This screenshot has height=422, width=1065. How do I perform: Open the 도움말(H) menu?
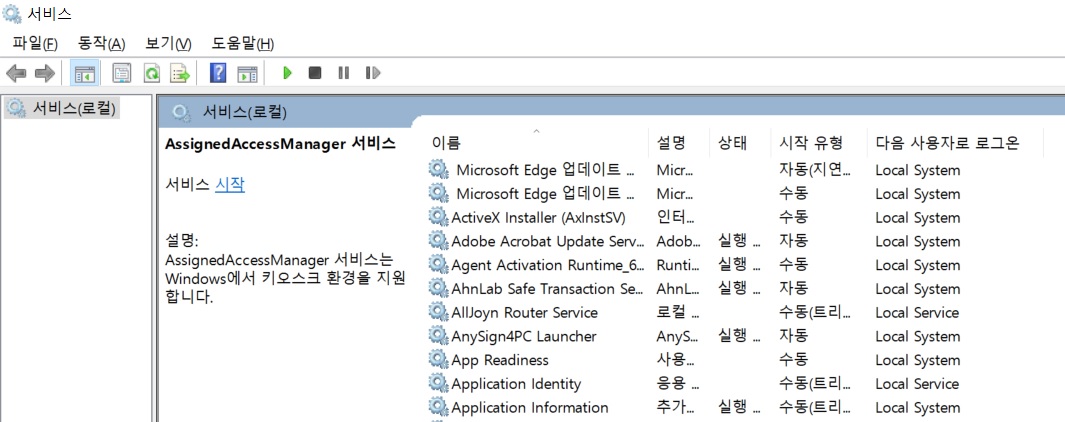click(243, 44)
